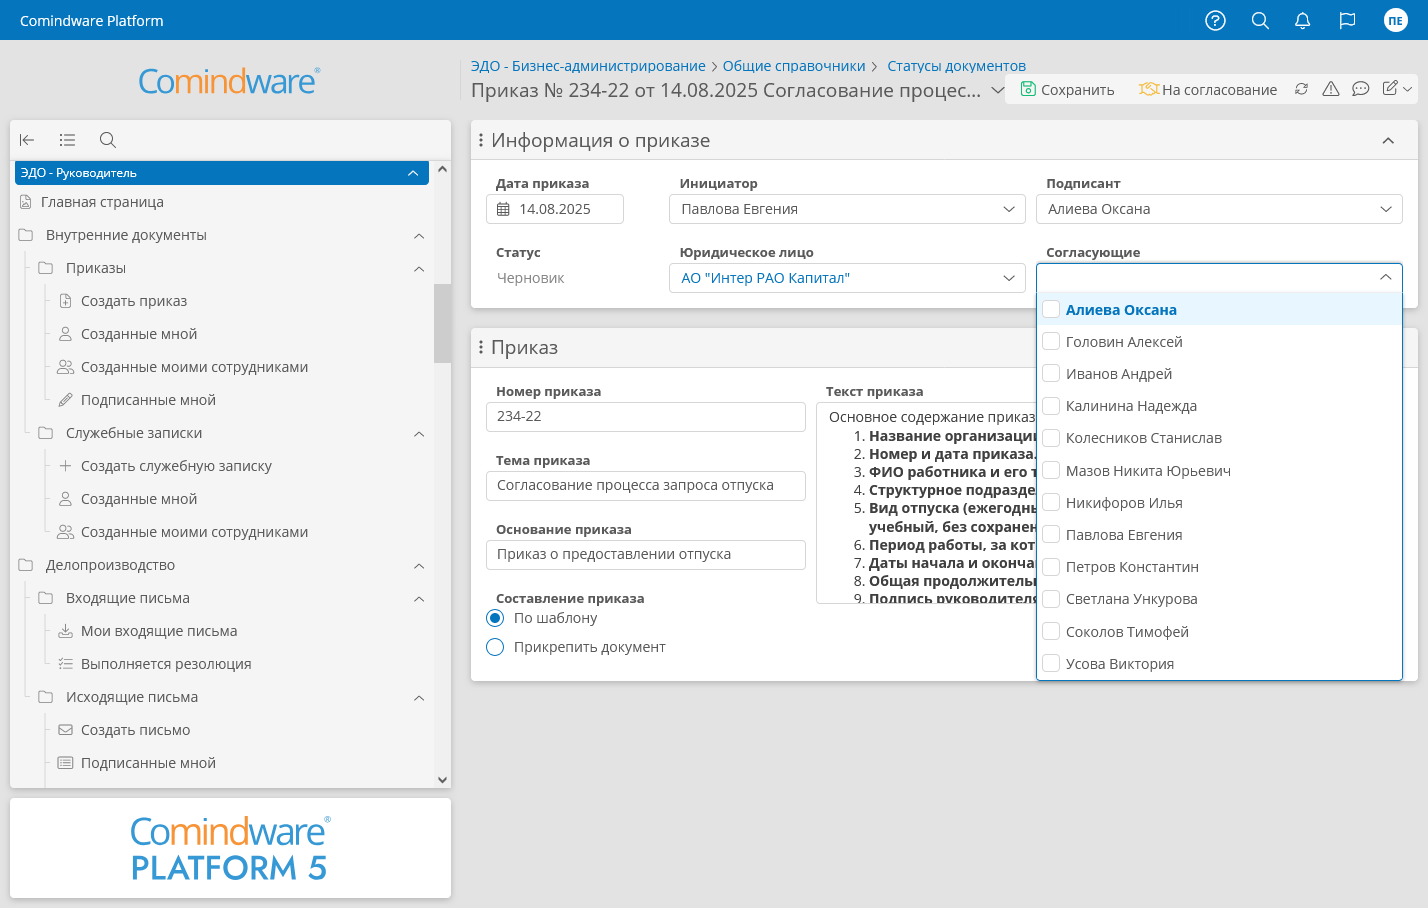The width and height of the screenshot is (1428, 908).
Task: Open Создать письмо in navigation
Action: 135,730
